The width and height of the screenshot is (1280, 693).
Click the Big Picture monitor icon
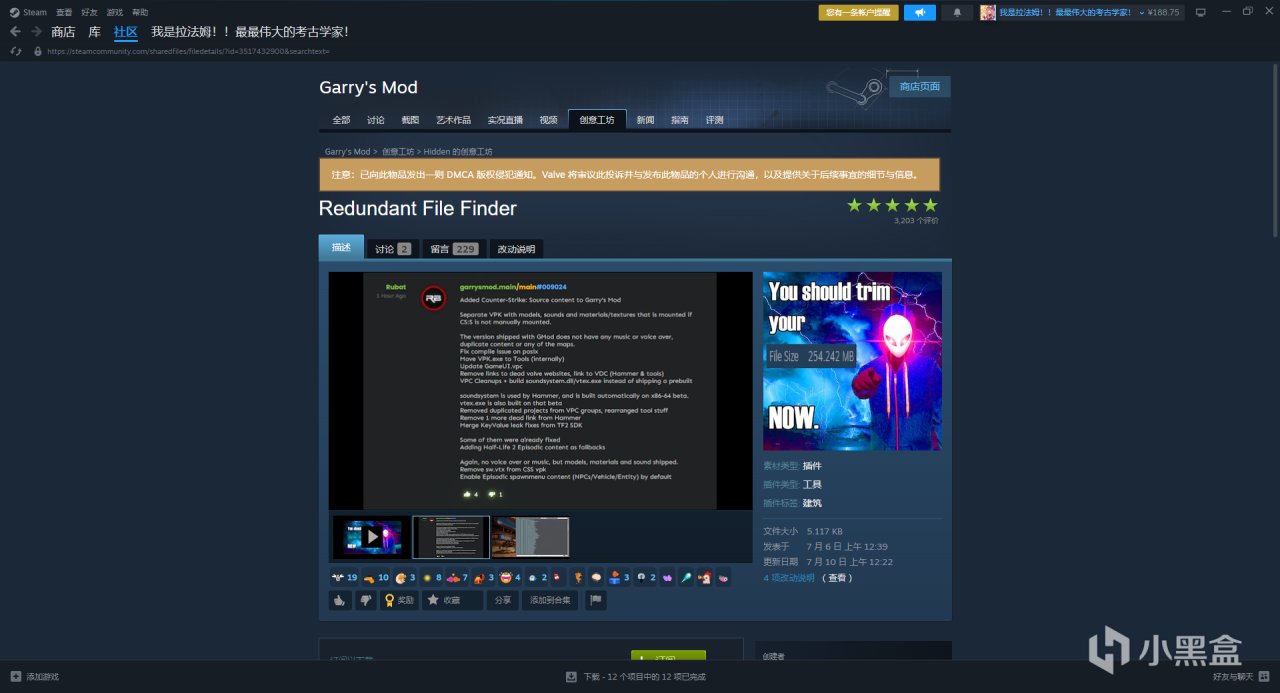(1200, 12)
